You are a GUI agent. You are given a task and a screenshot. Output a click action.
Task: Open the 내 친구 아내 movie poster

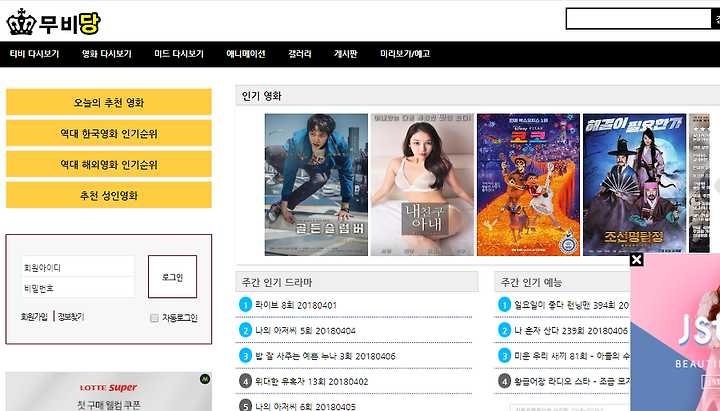click(x=422, y=185)
